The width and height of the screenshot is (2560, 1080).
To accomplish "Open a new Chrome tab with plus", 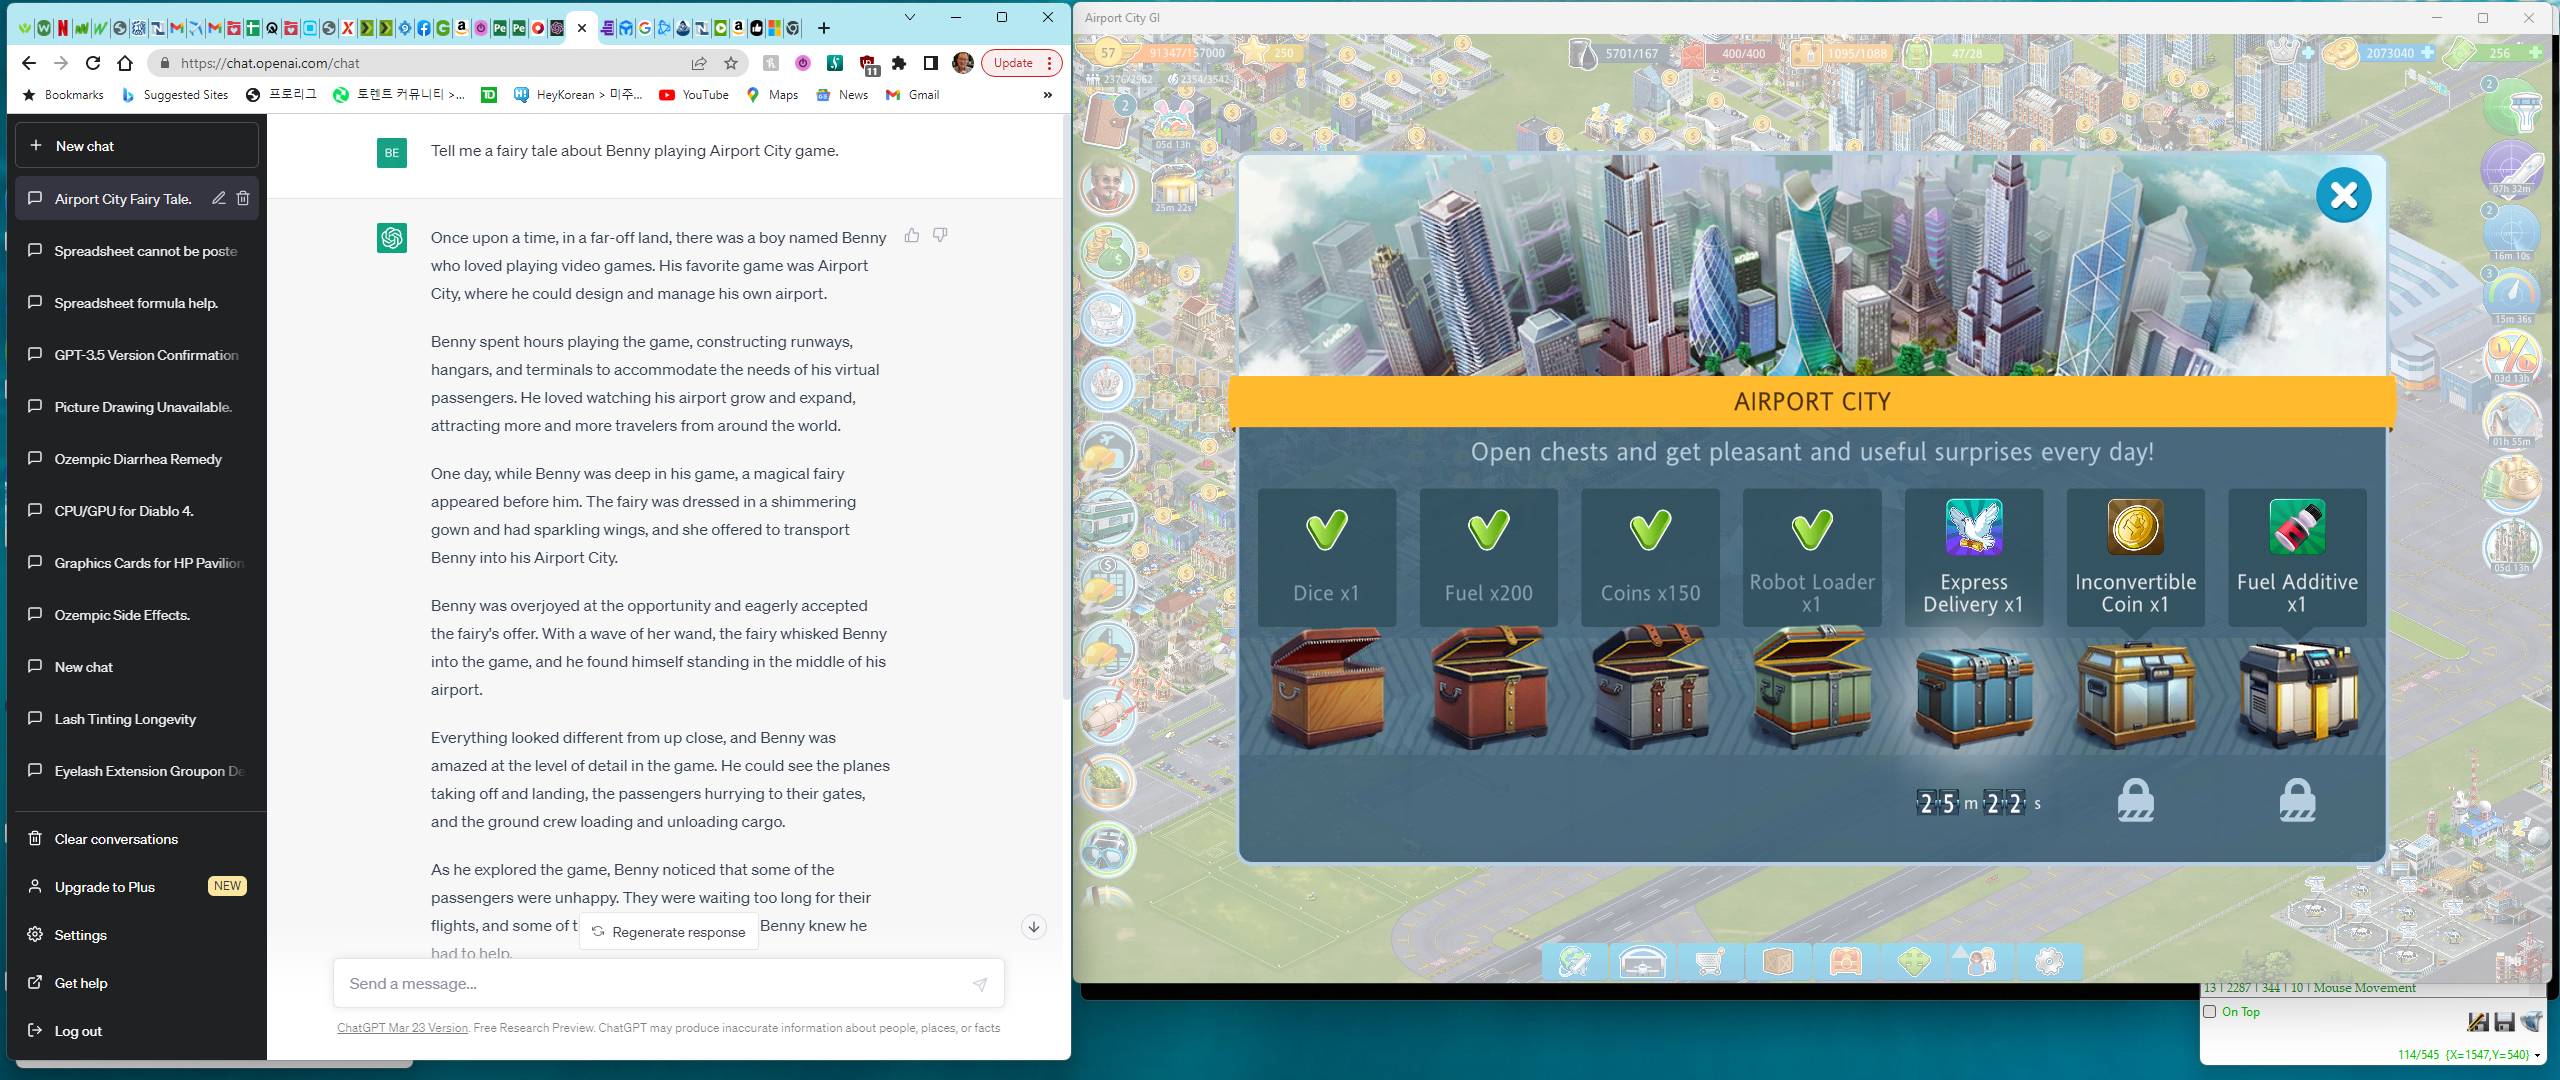I will pos(824,28).
